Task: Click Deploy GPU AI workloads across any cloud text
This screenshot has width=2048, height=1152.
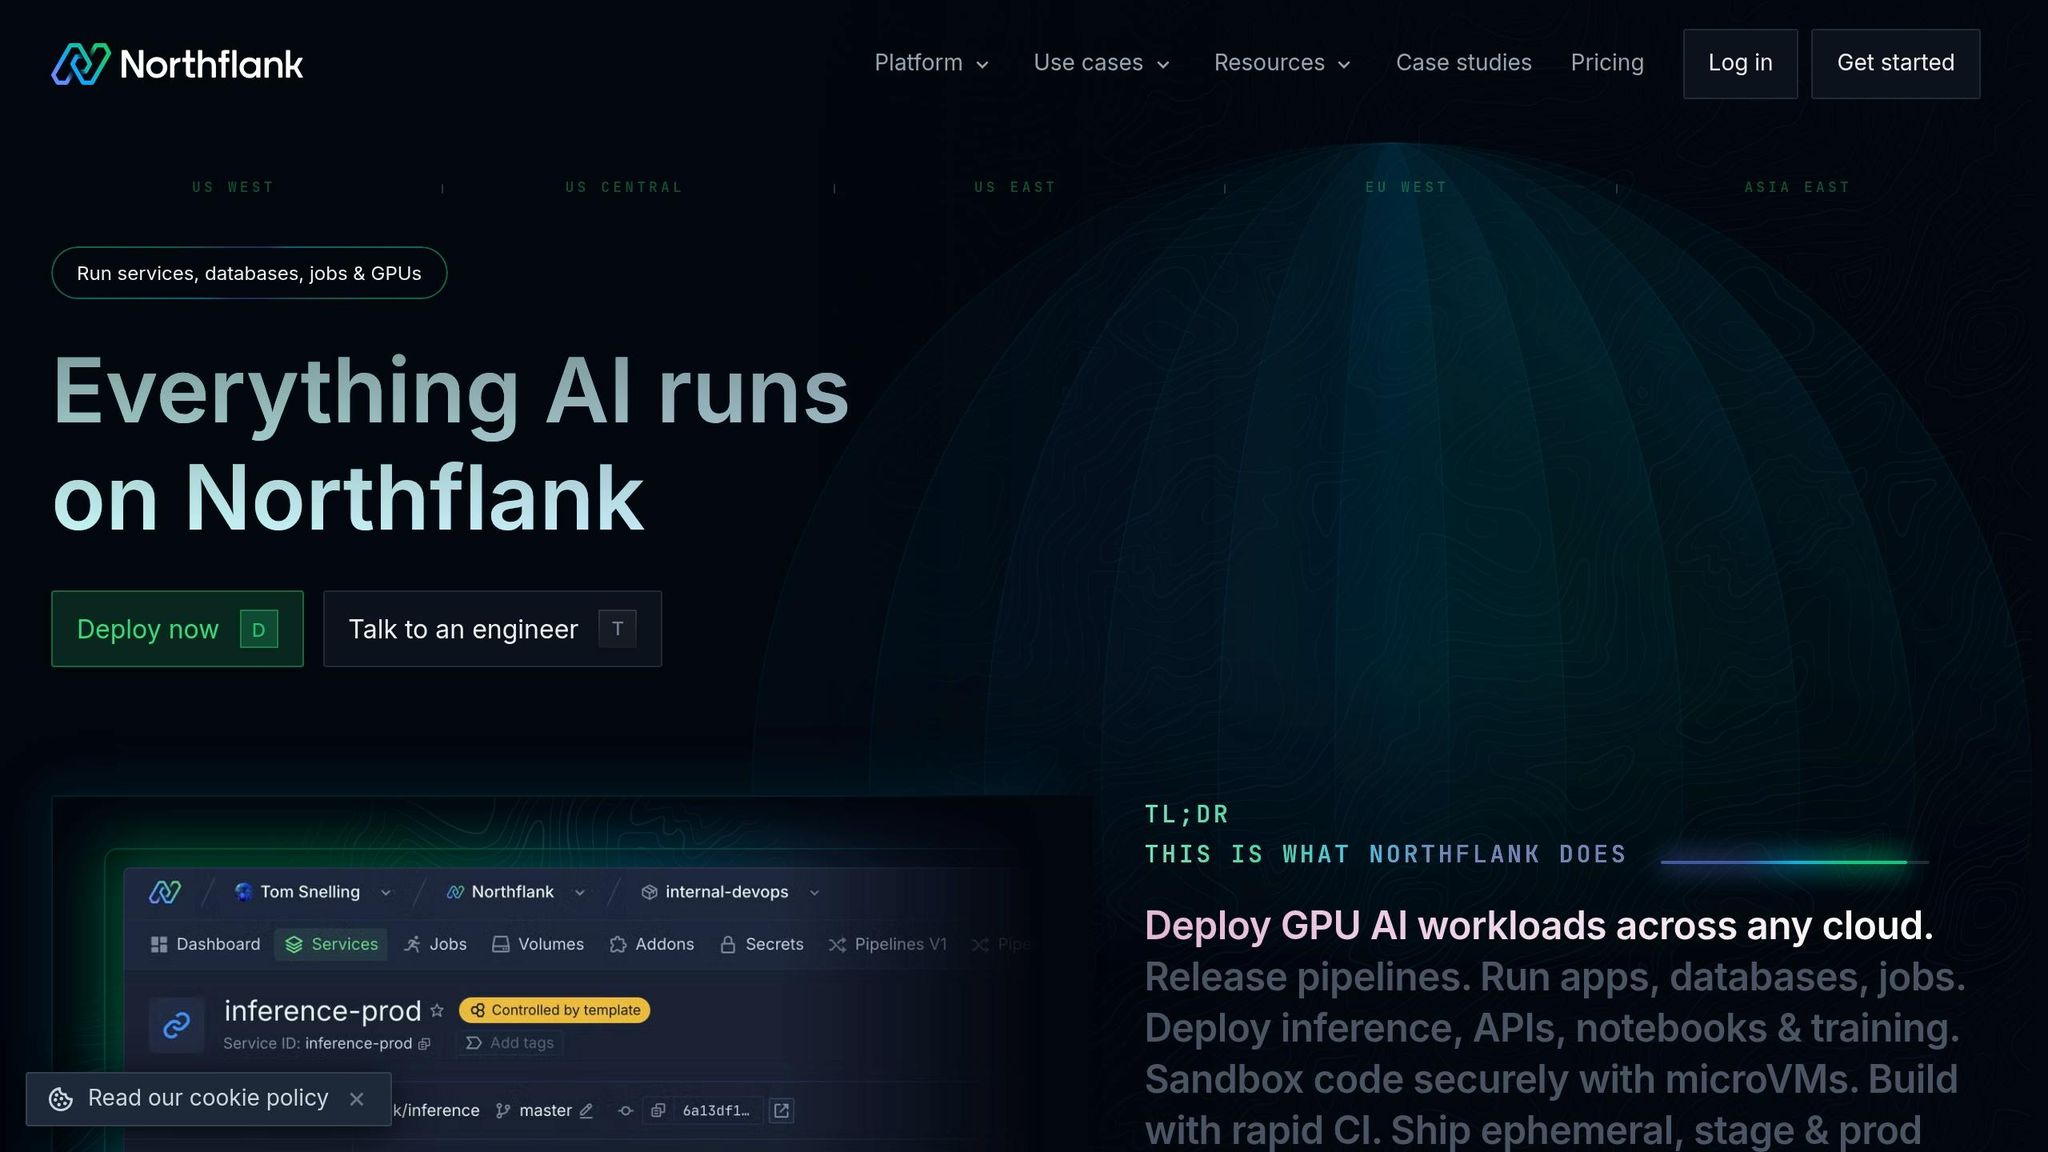Action: pyautogui.click(x=1538, y=926)
